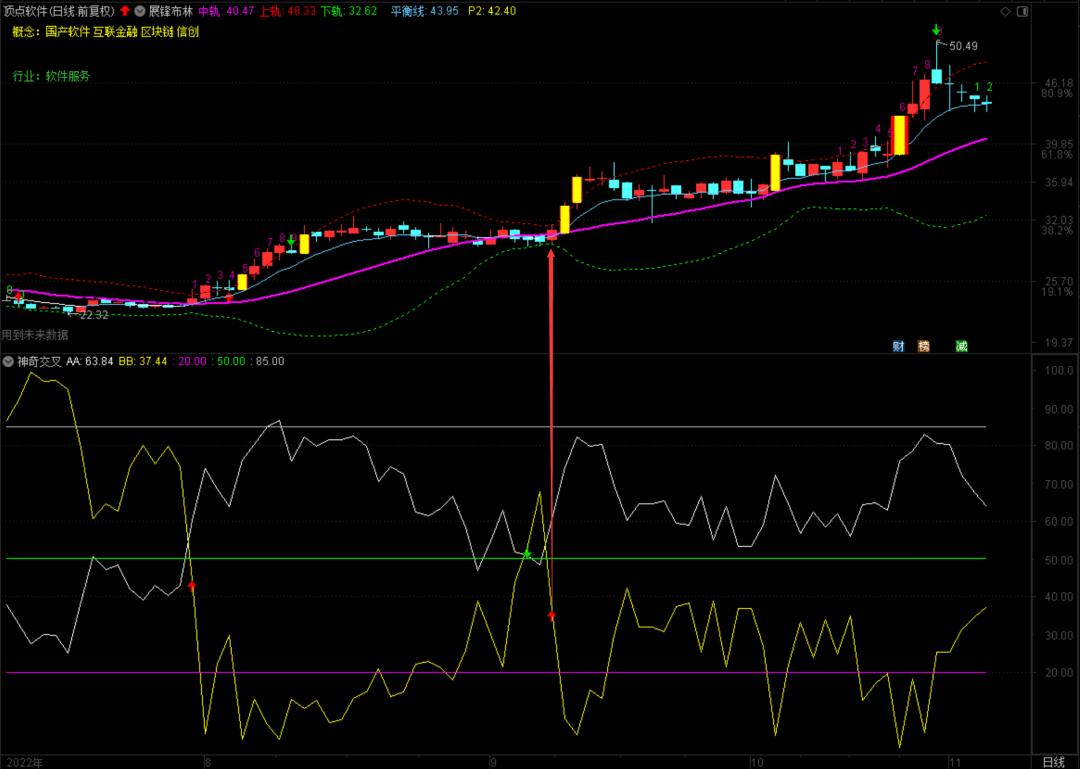
Task: Click the red marker on yellow line near August
Action: tap(191, 584)
